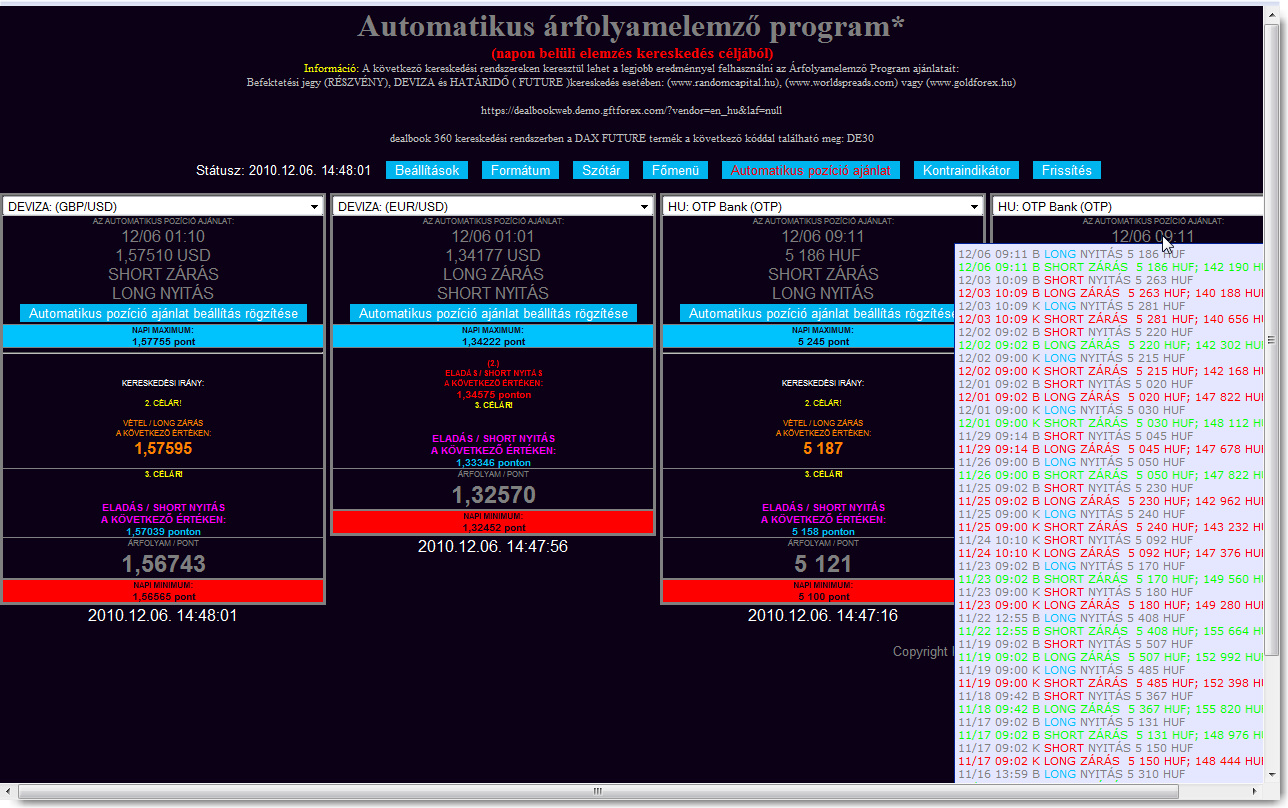This screenshot has width=1288, height=808.
Task: Click the NAPI MINIMUM 5 100 pont bar
Action: pyautogui.click(x=809, y=590)
